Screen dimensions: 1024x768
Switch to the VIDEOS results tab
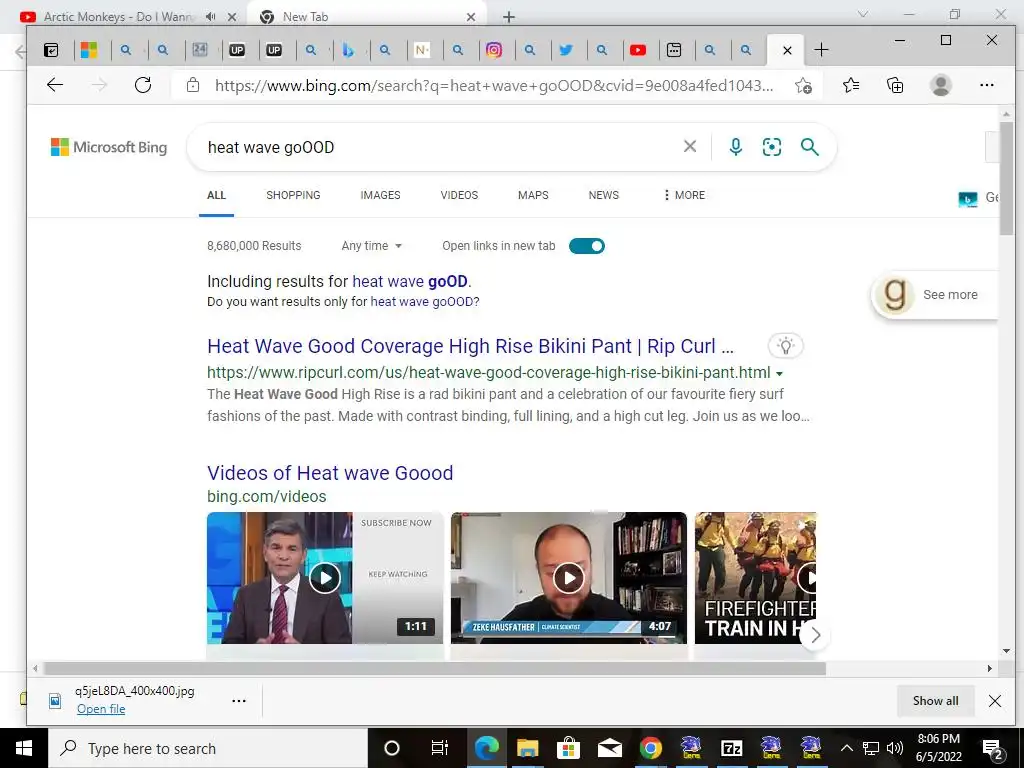point(459,195)
